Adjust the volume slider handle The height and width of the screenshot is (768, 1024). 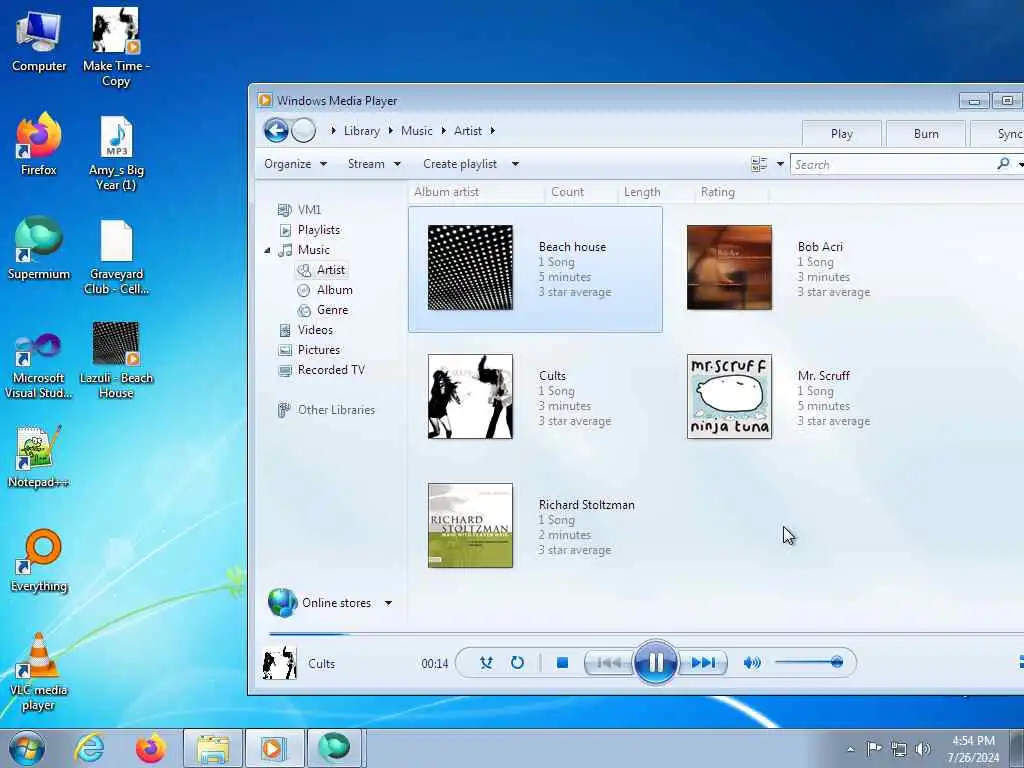tap(837, 662)
